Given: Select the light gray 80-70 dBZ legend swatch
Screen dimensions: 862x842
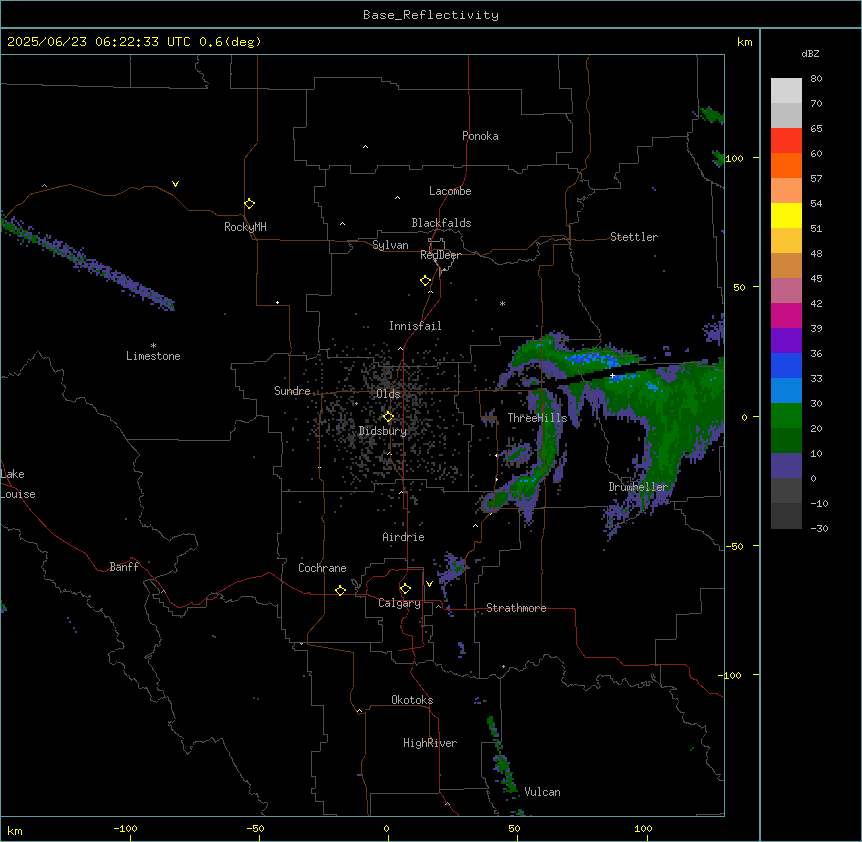Looking at the screenshot, I should pos(786,91).
